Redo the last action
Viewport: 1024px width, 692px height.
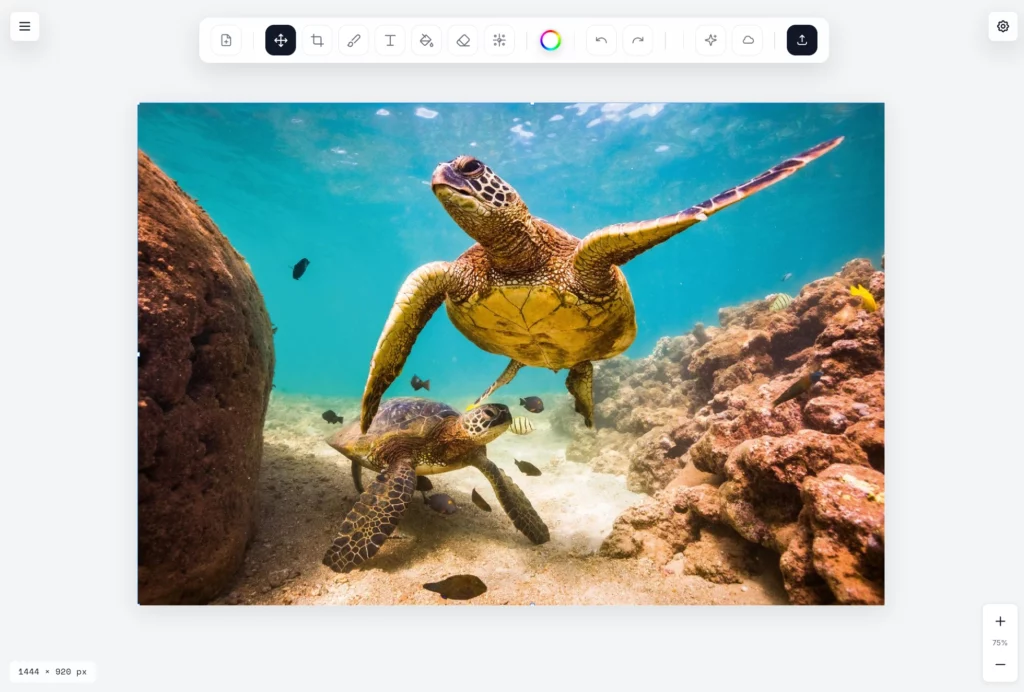(x=637, y=40)
